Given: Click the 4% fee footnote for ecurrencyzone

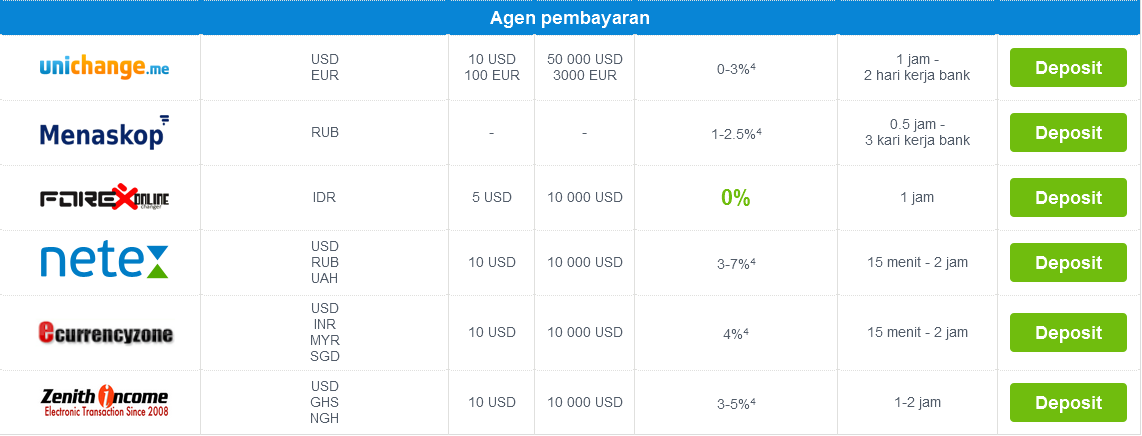Looking at the screenshot, I should (746, 332).
